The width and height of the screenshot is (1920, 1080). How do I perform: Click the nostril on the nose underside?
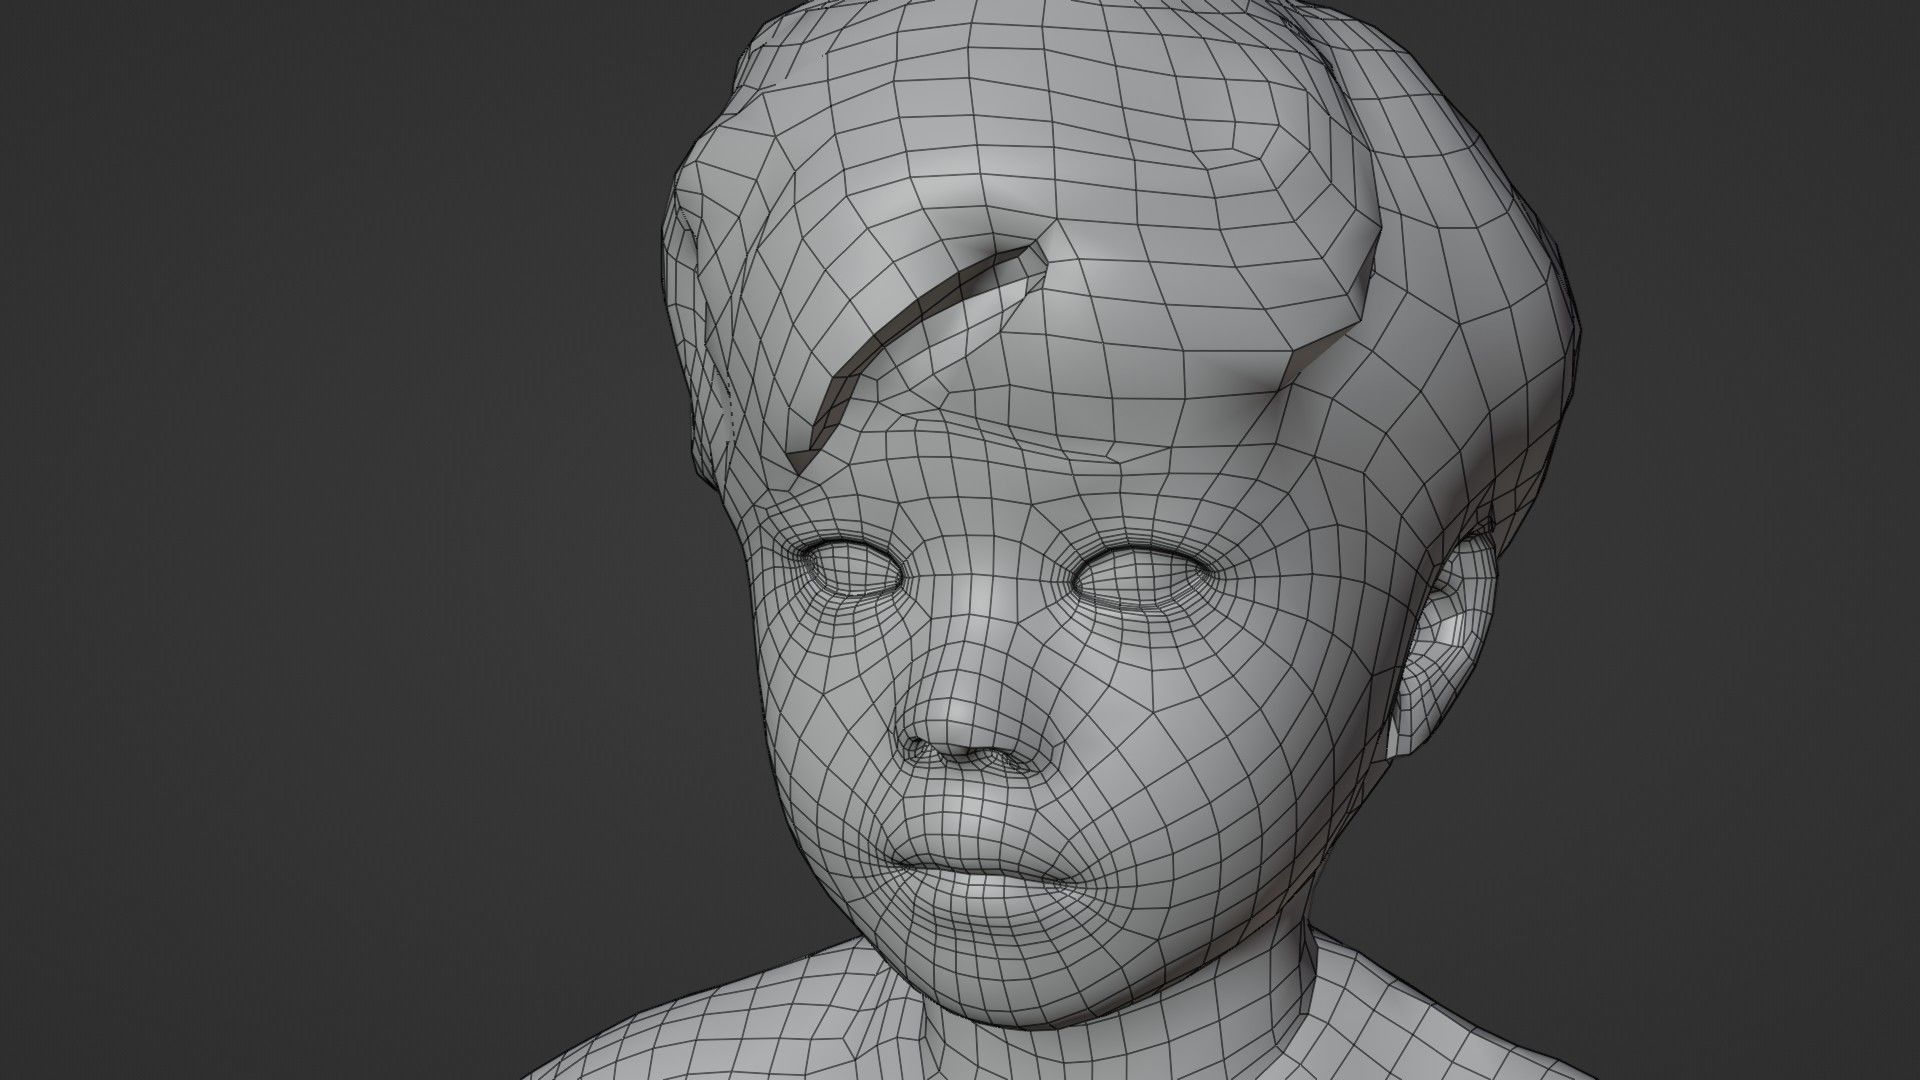920,746
